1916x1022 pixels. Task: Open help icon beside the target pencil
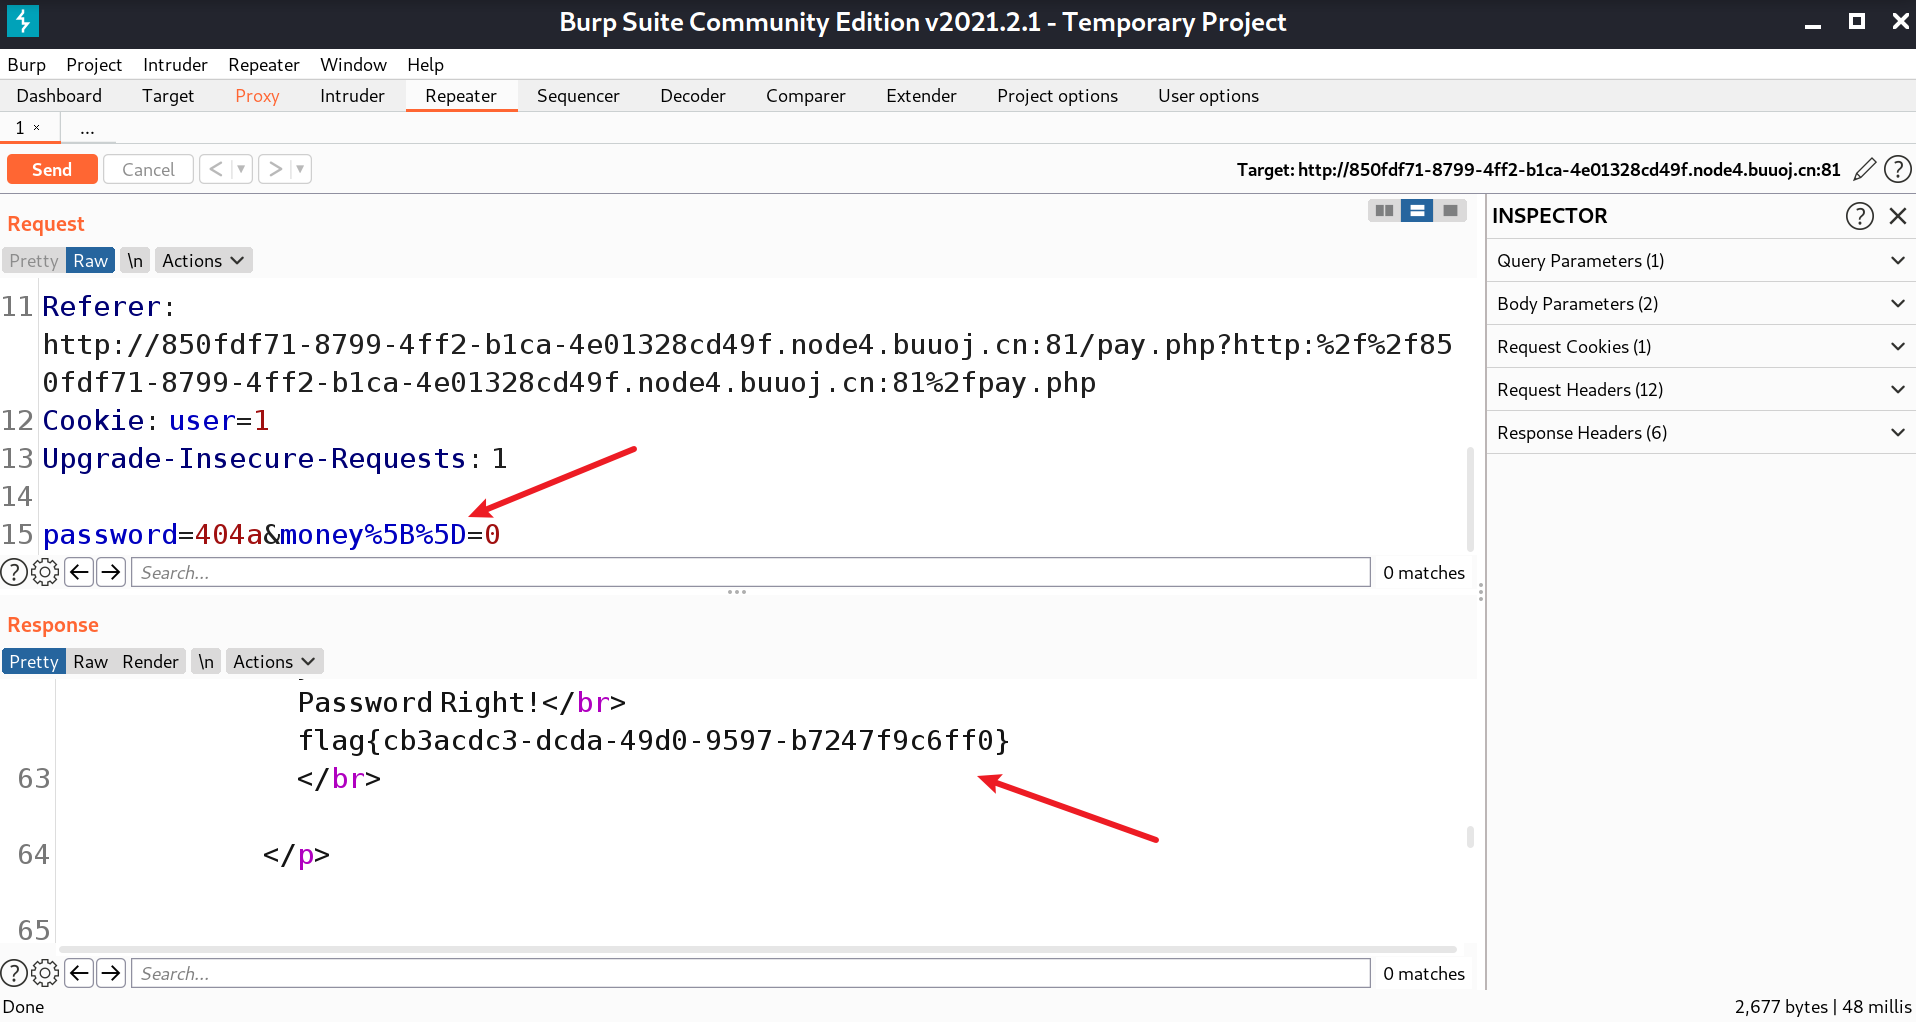click(1897, 169)
